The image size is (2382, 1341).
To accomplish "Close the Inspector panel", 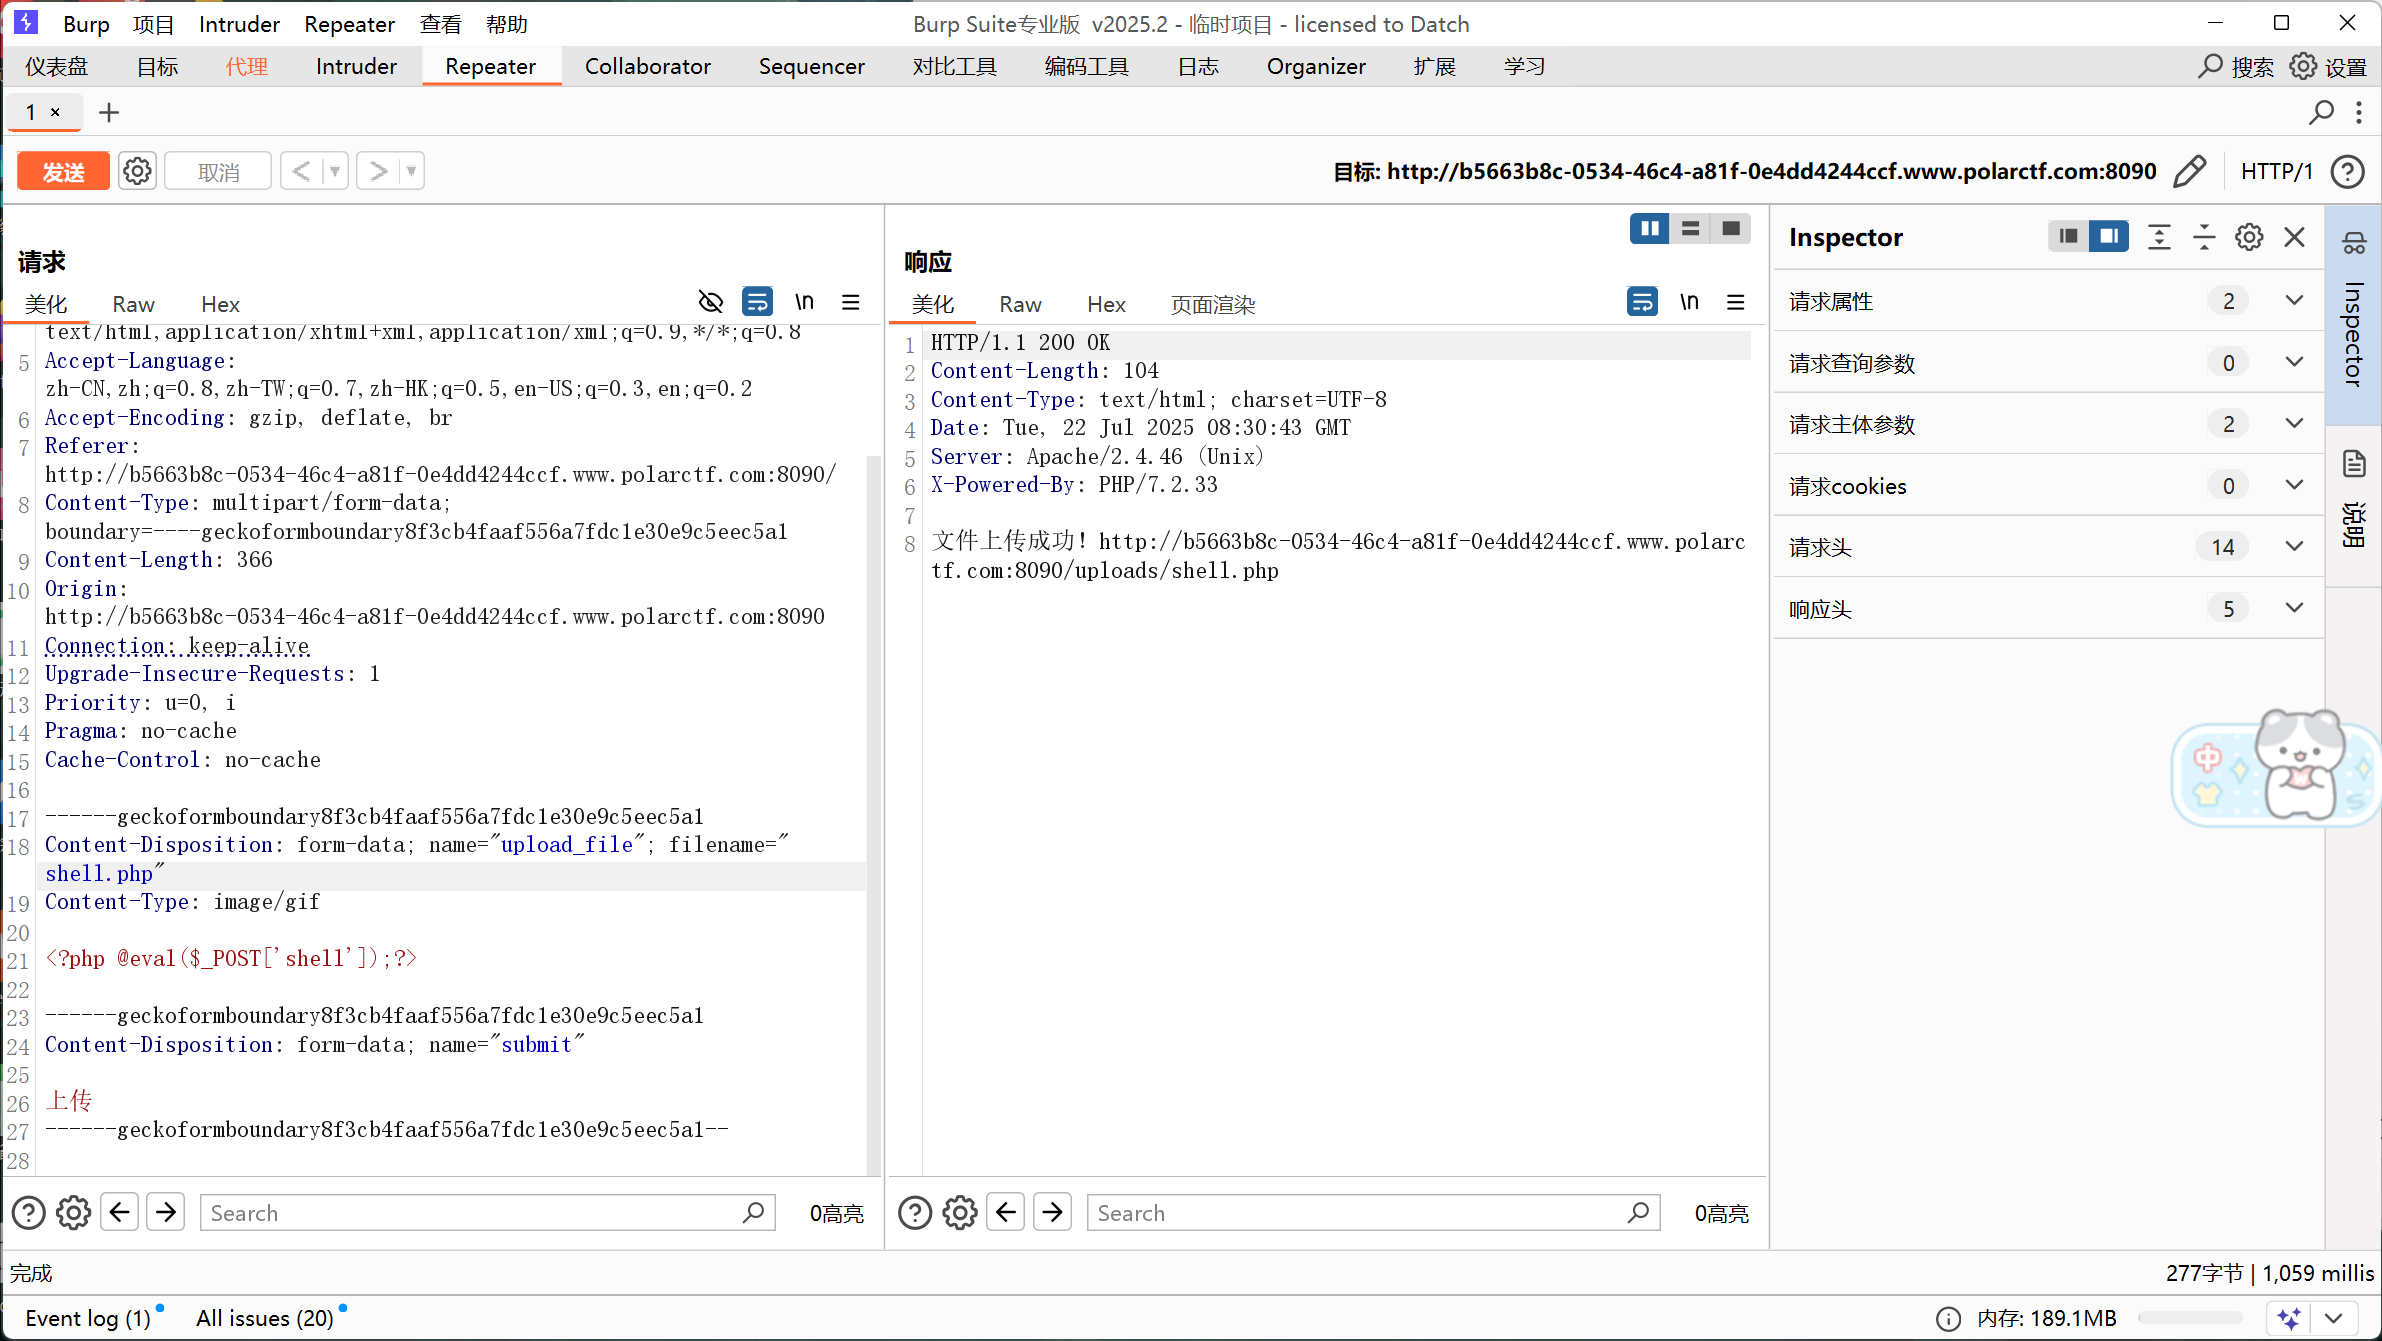I will tap(2295, 237).
